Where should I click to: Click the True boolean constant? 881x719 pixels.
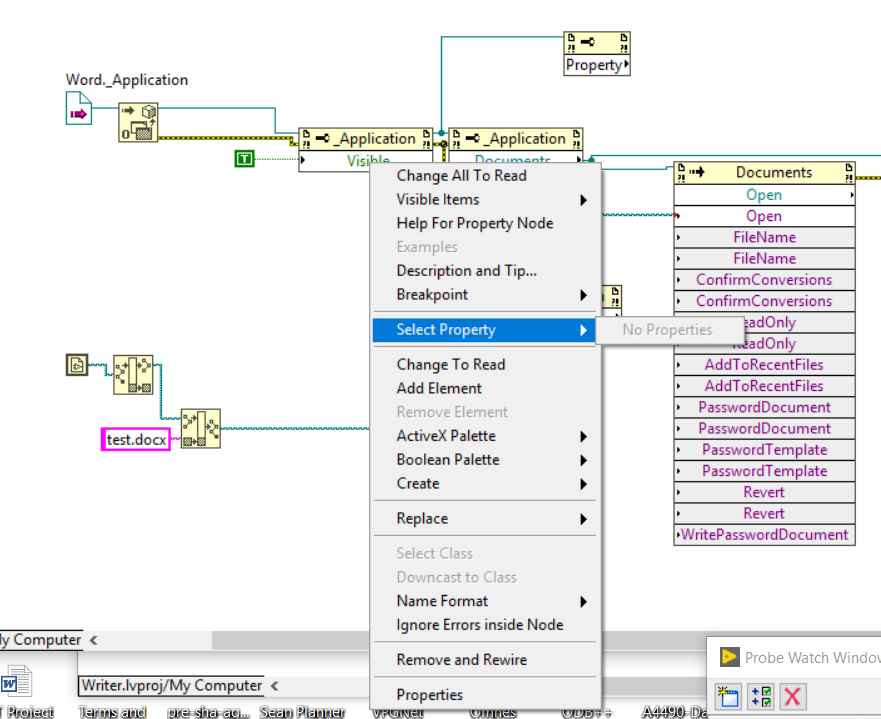click(x=244, y=159)
